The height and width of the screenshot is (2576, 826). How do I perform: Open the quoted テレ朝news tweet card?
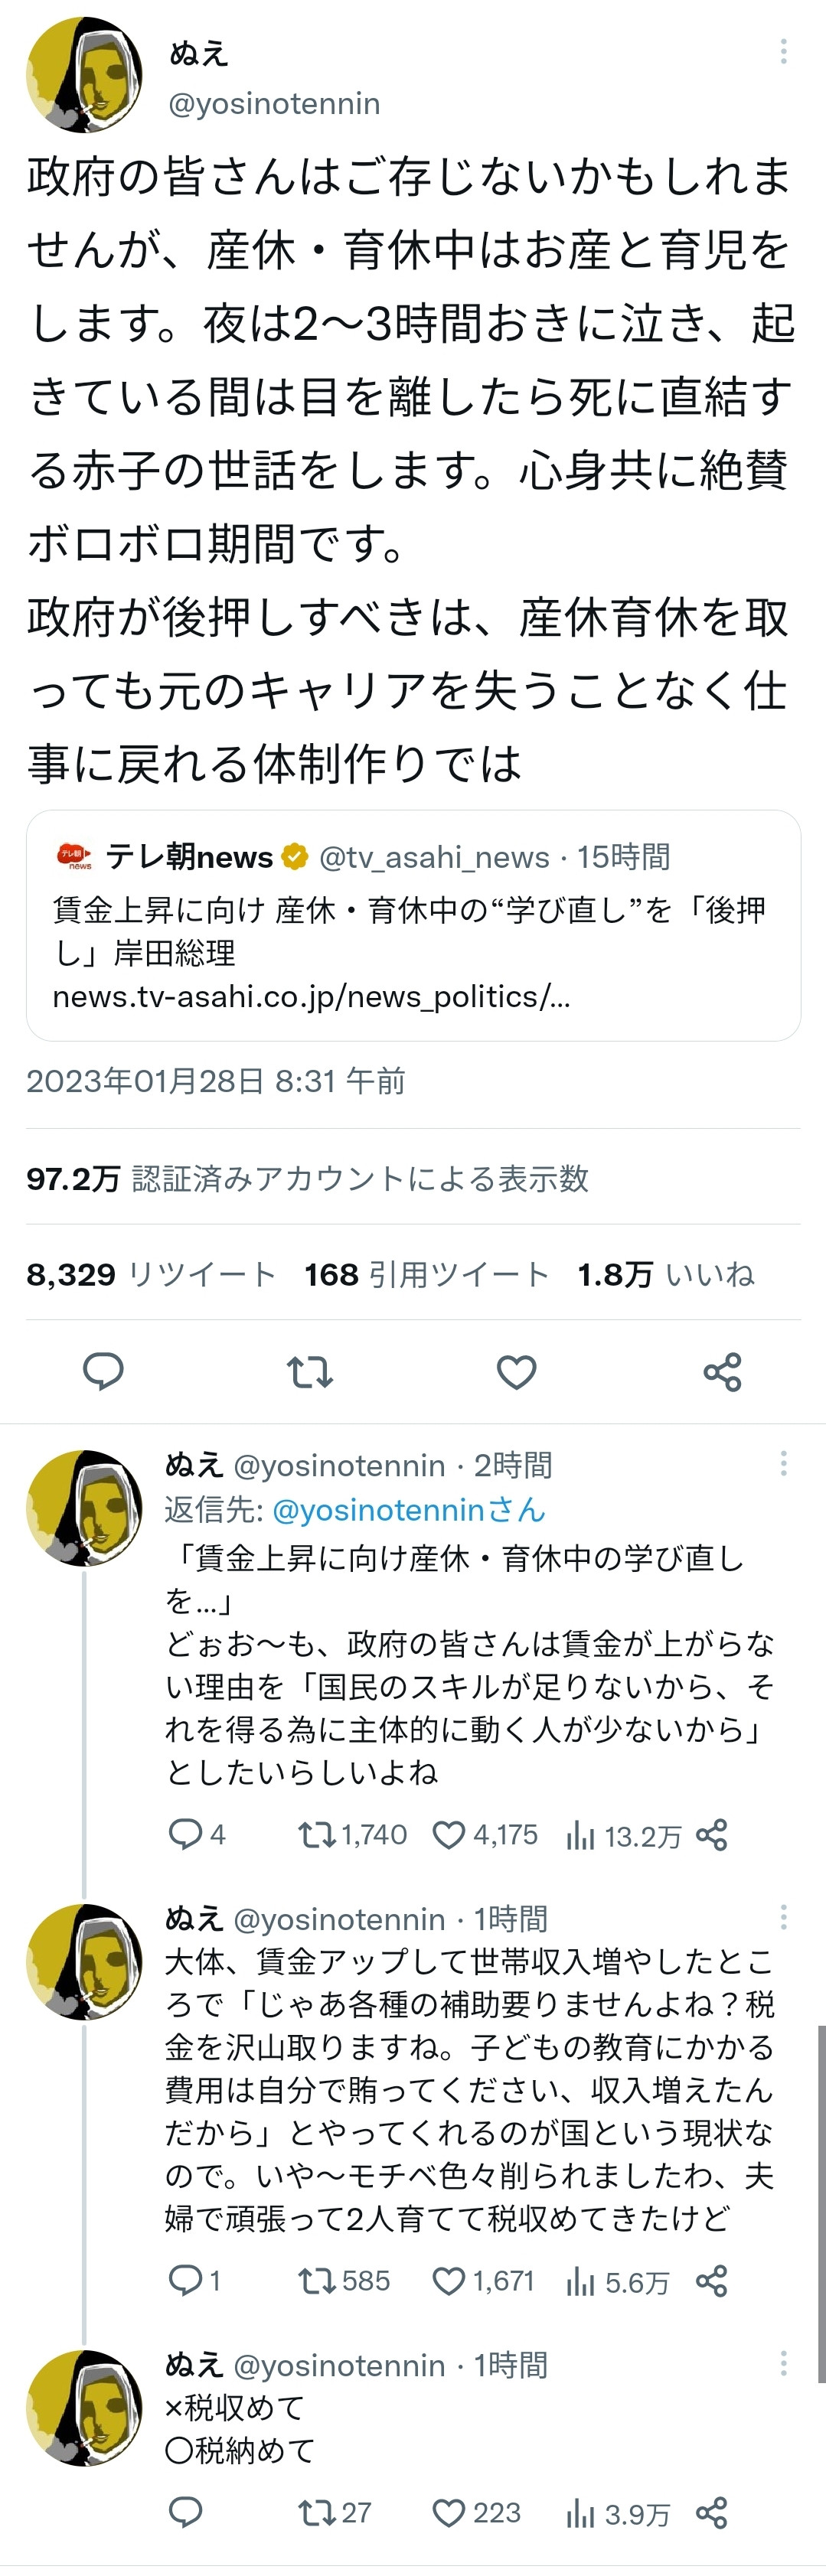coord(413,925)
